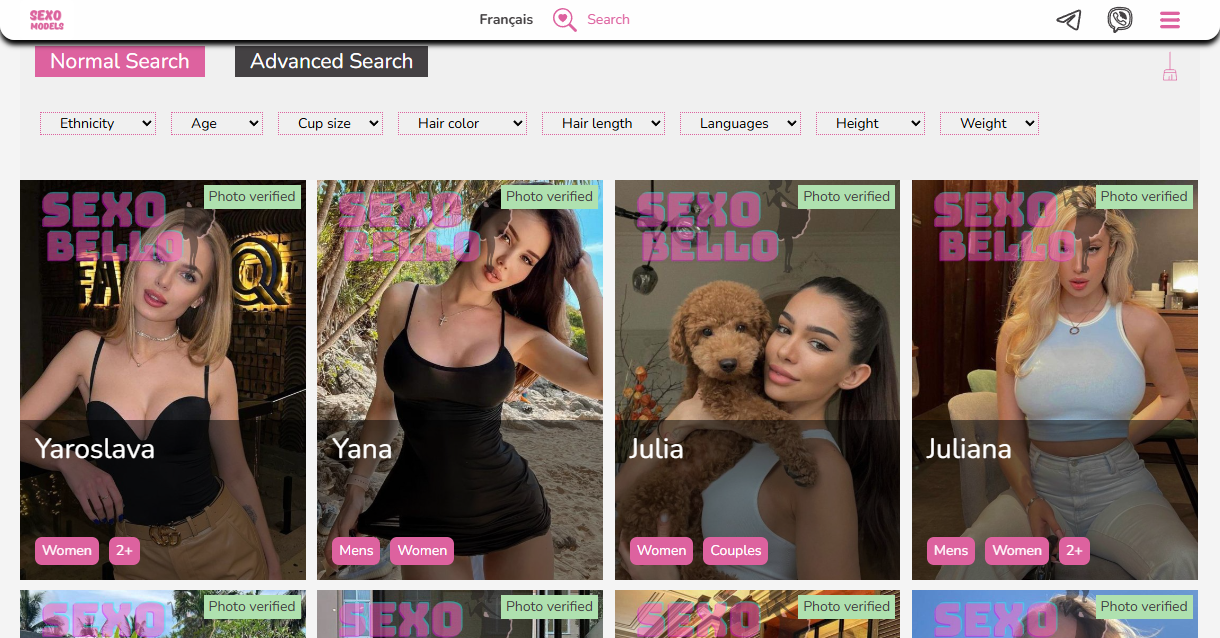Viewport: 1220px width, 638px height.
Task: Click the SEXO MODELS logo
Action: click(x=46, y=19)
